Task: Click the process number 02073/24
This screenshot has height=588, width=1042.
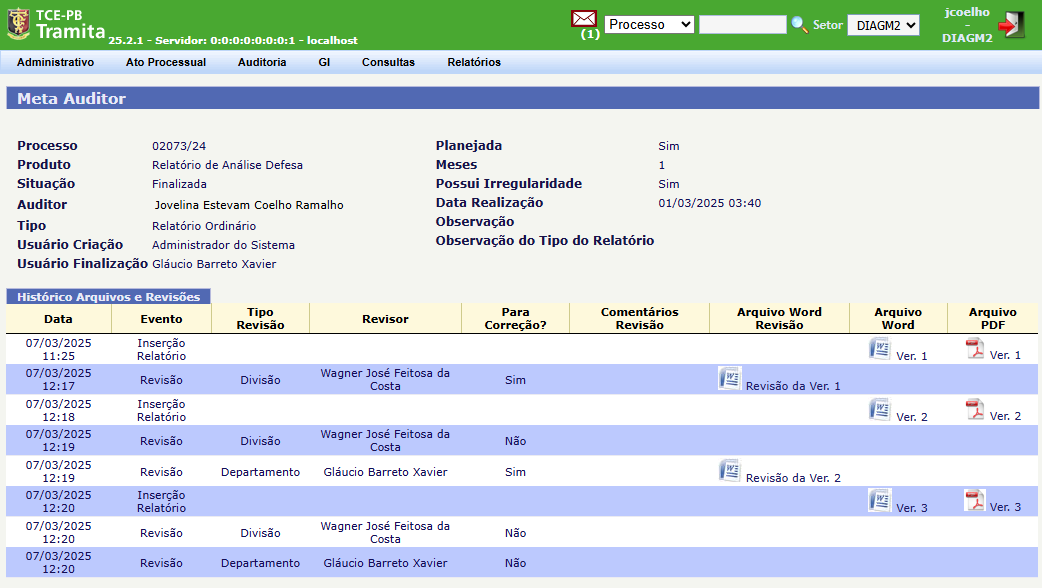Action: coord(179,146)
